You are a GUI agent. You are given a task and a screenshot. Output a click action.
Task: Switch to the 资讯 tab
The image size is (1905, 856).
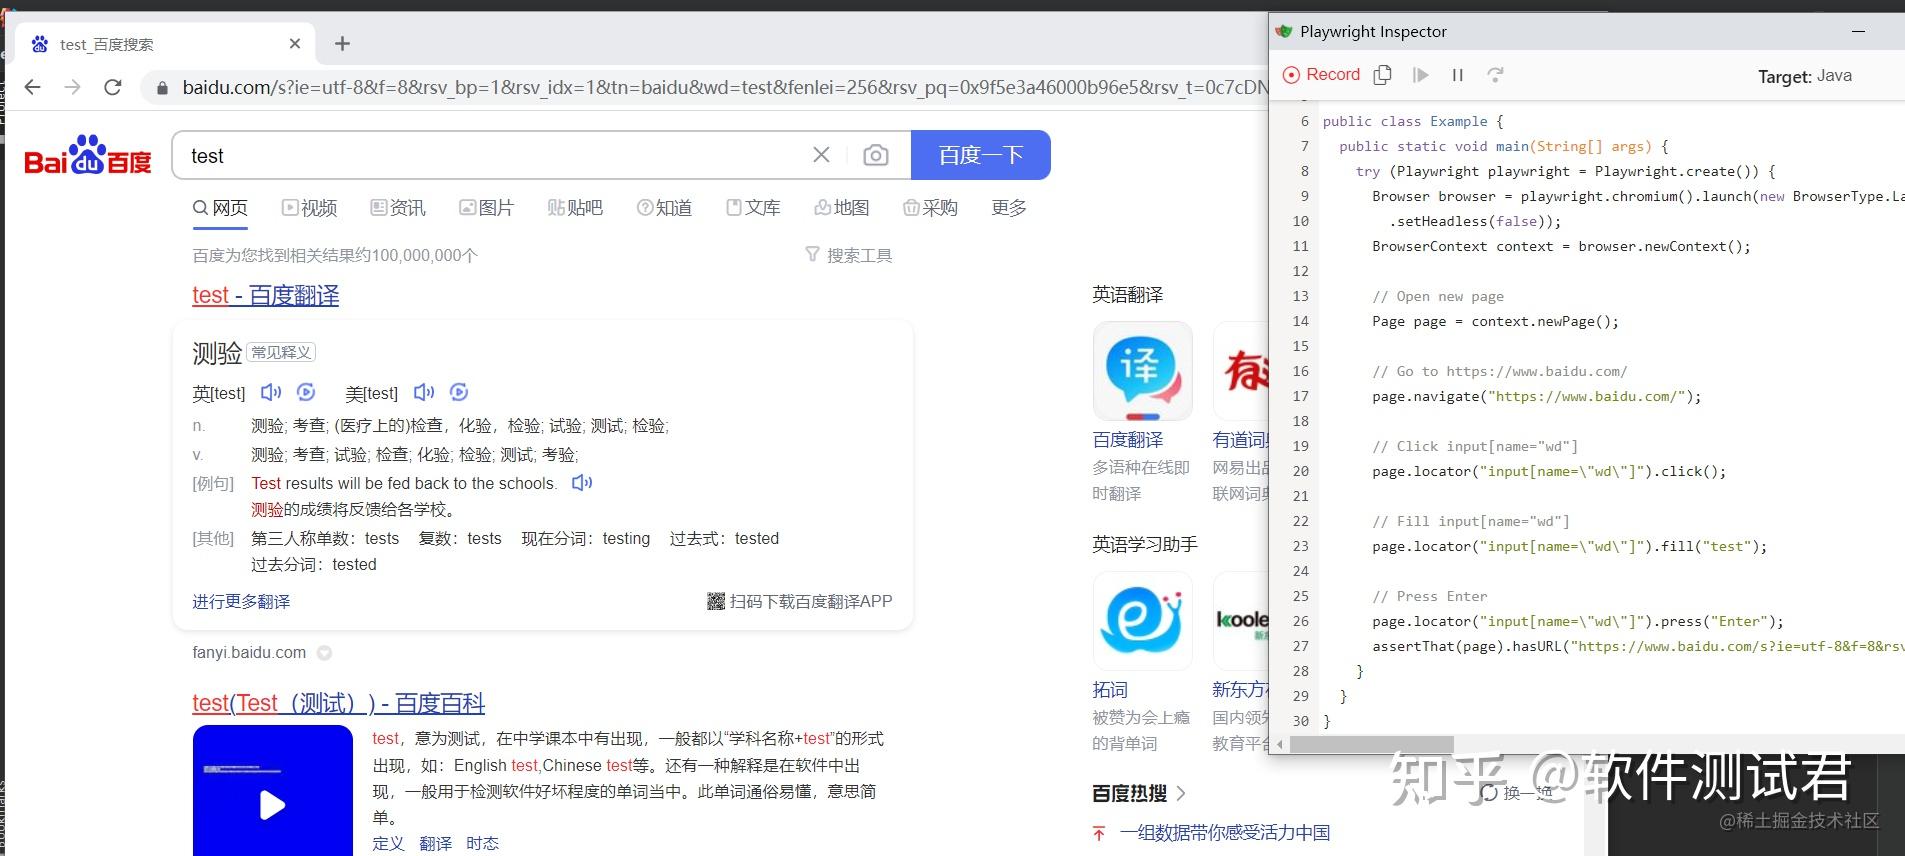(x=397, y=208)
